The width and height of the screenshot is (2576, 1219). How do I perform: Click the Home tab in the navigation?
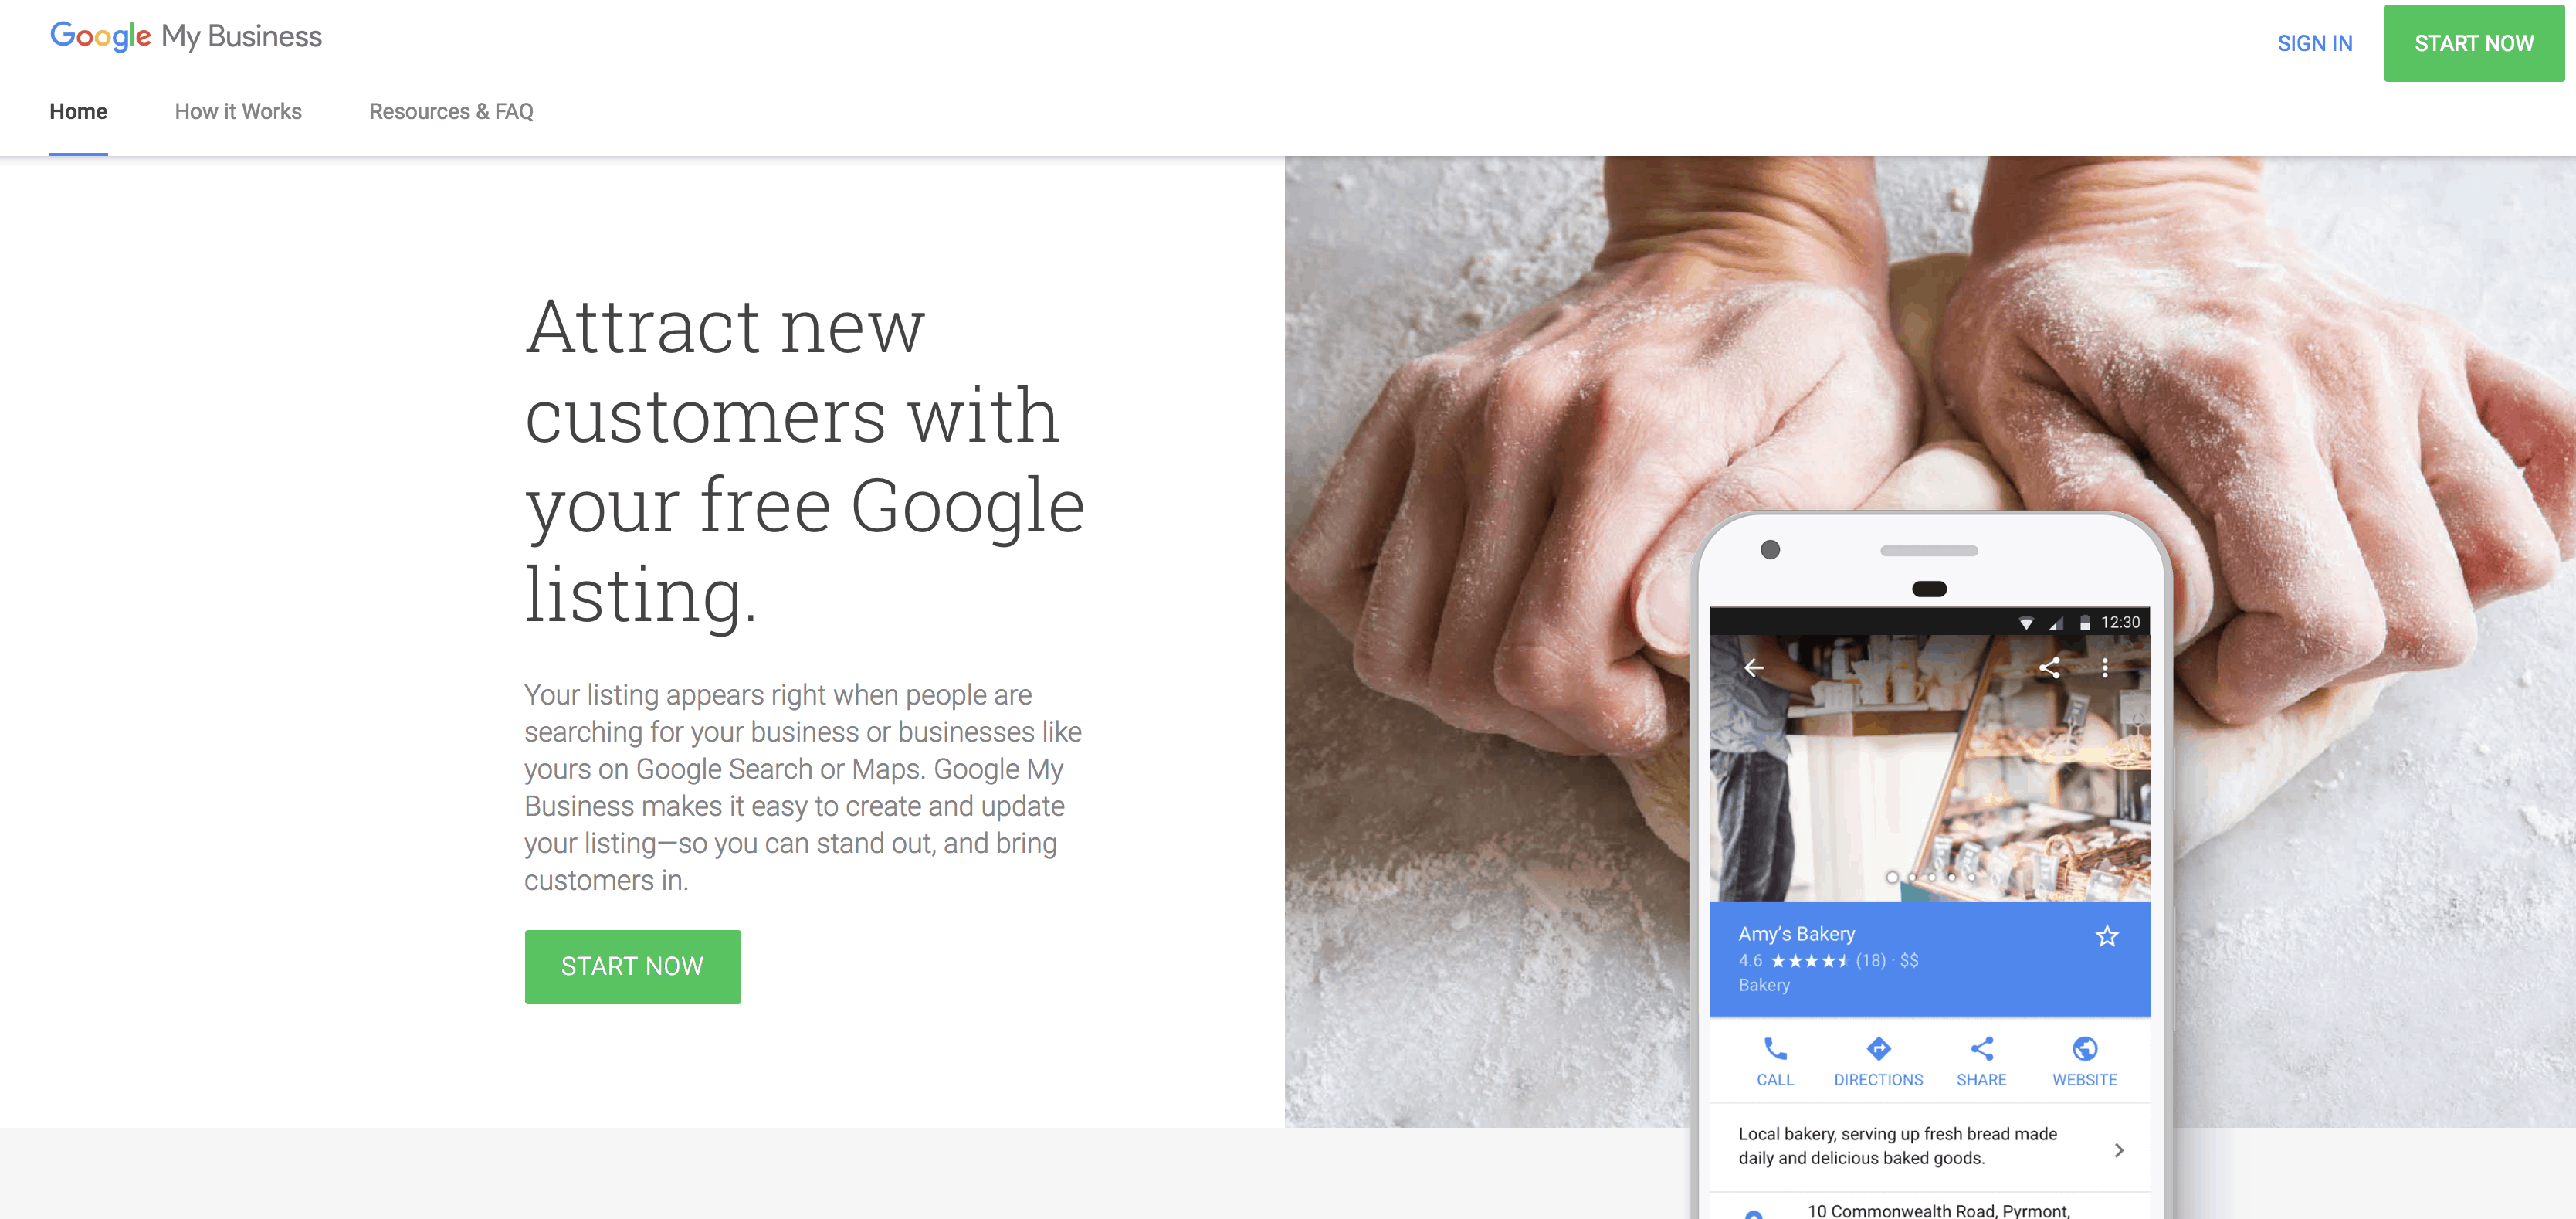tap(79, 112)
